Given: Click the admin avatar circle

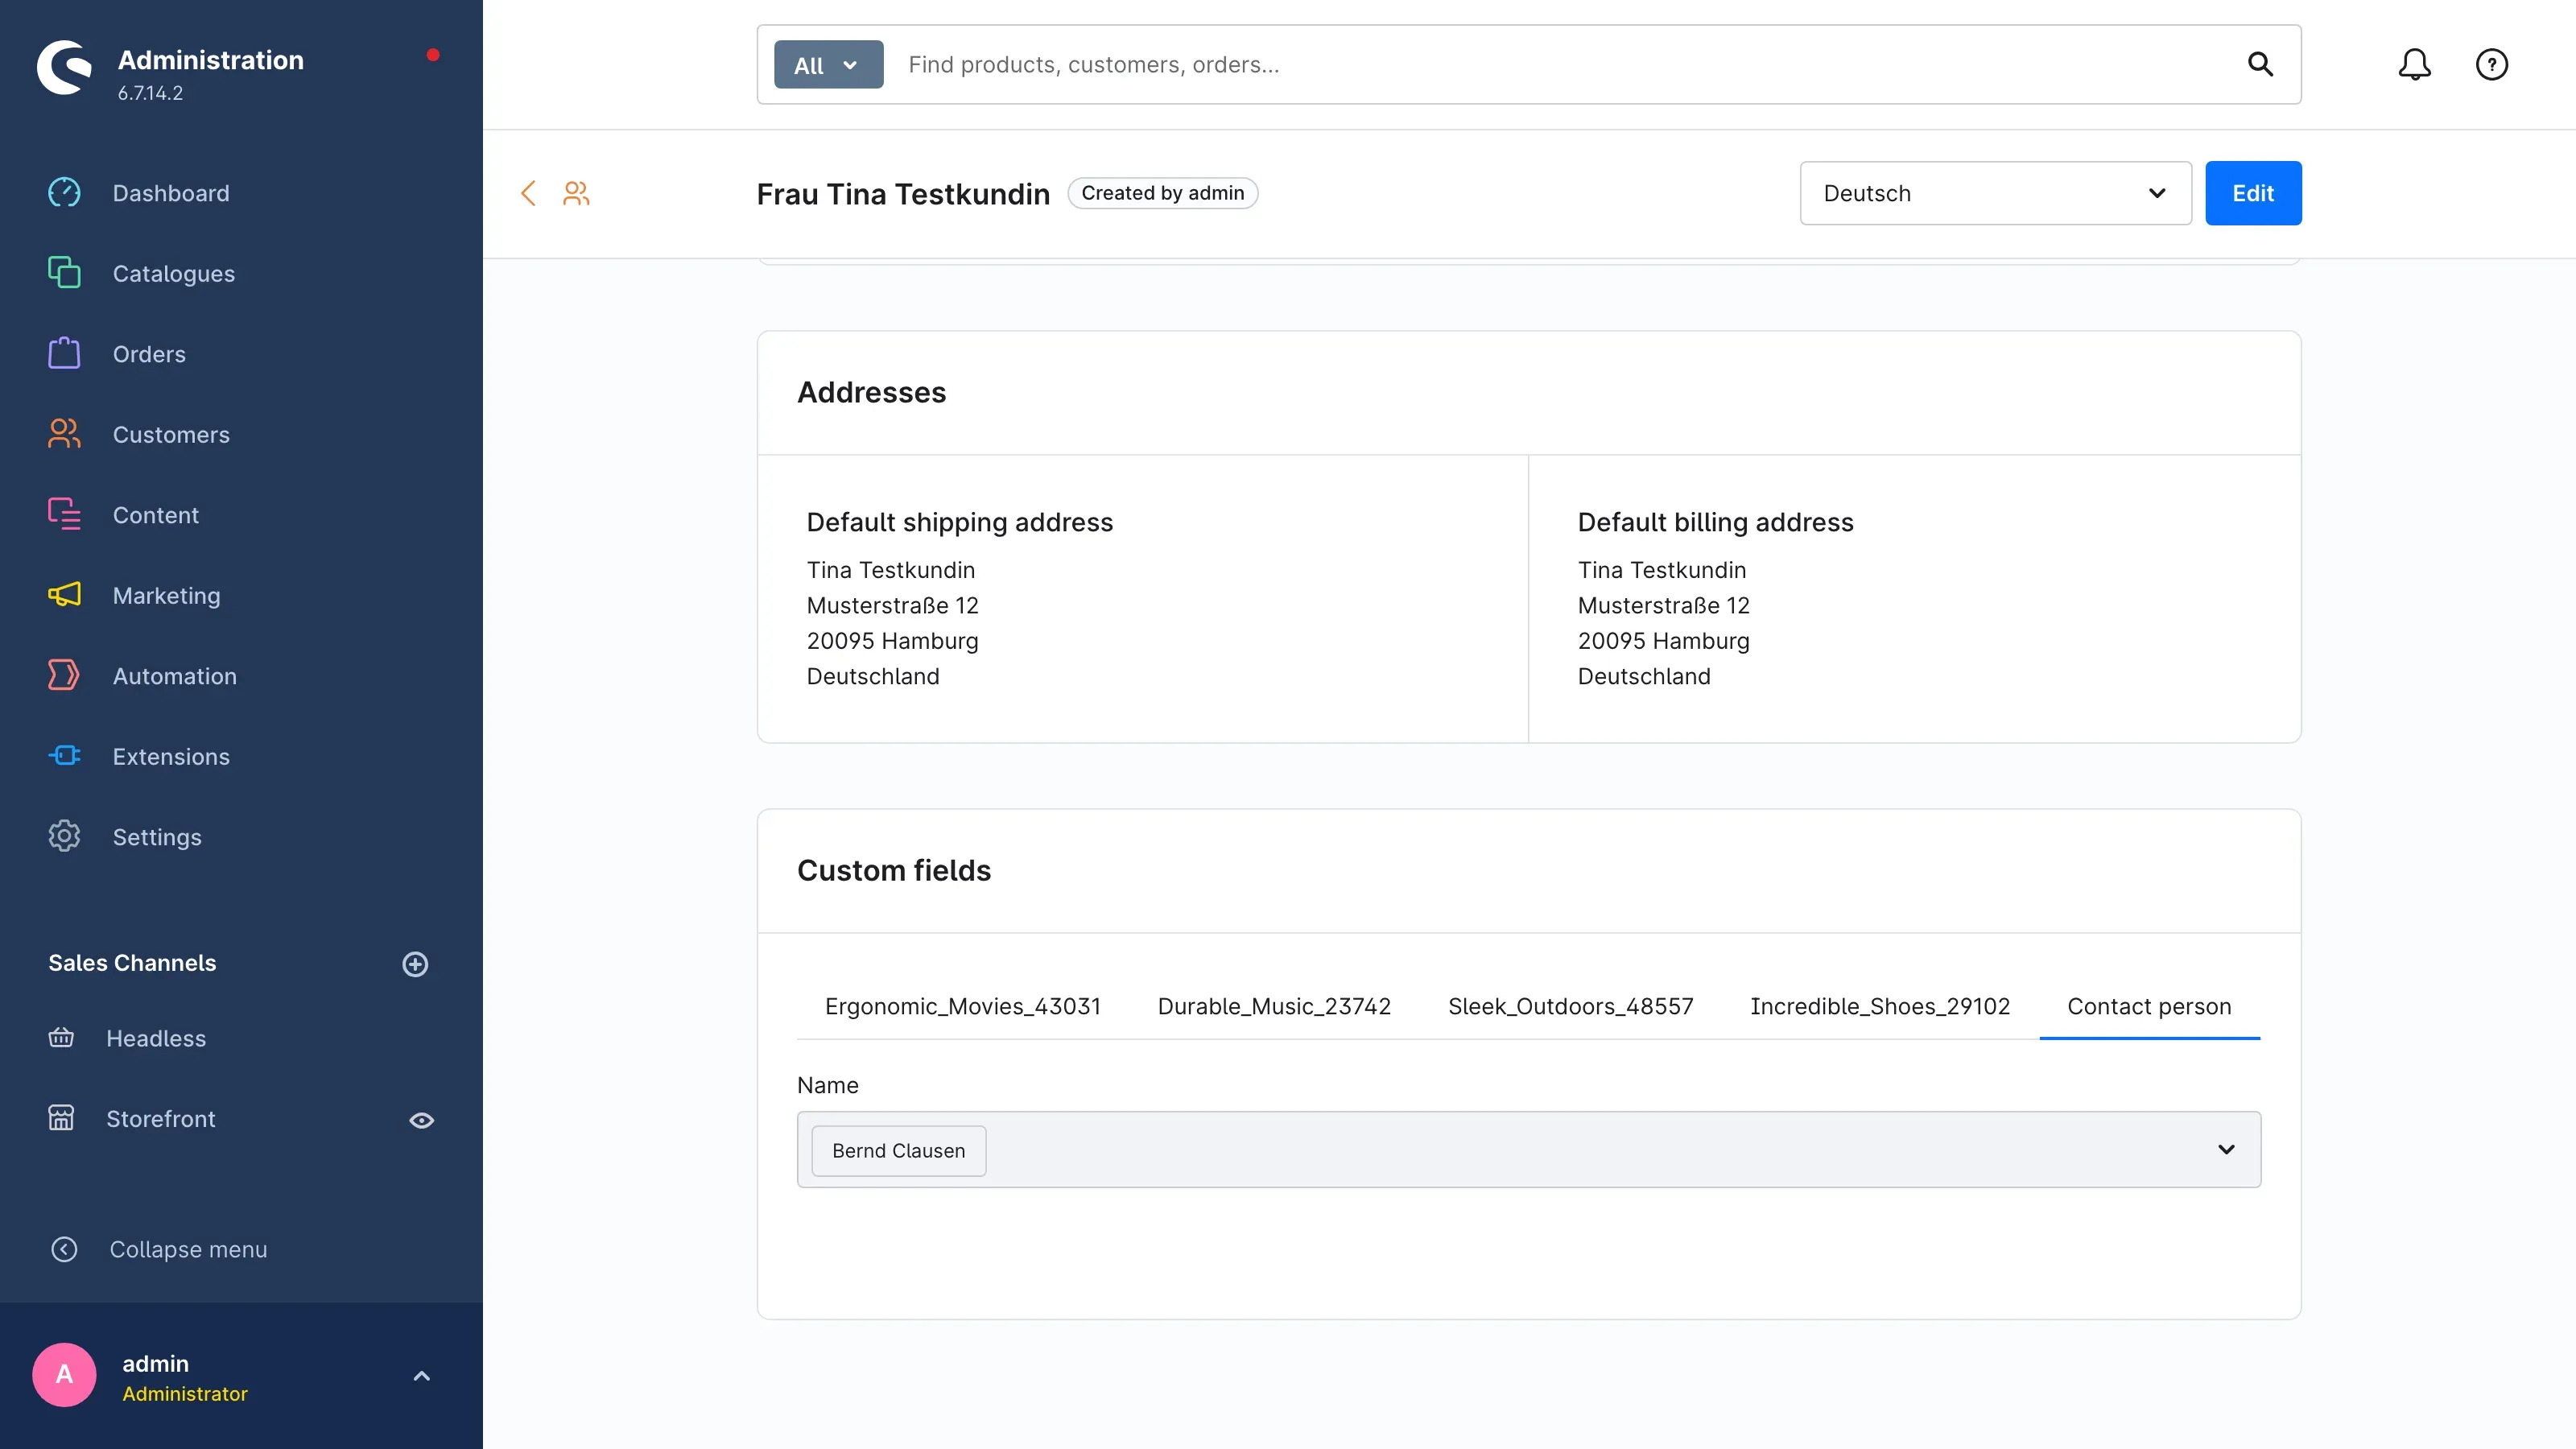Looking at the screenshot, I should pos(64,1375).
